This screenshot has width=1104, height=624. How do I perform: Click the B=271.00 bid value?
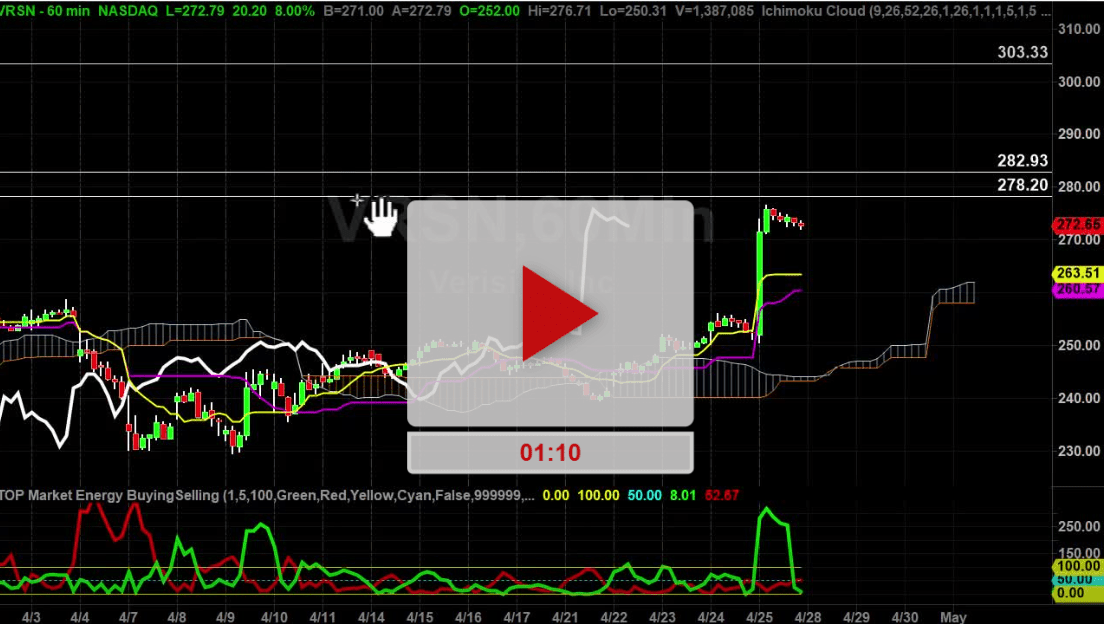tap(353, 11)
